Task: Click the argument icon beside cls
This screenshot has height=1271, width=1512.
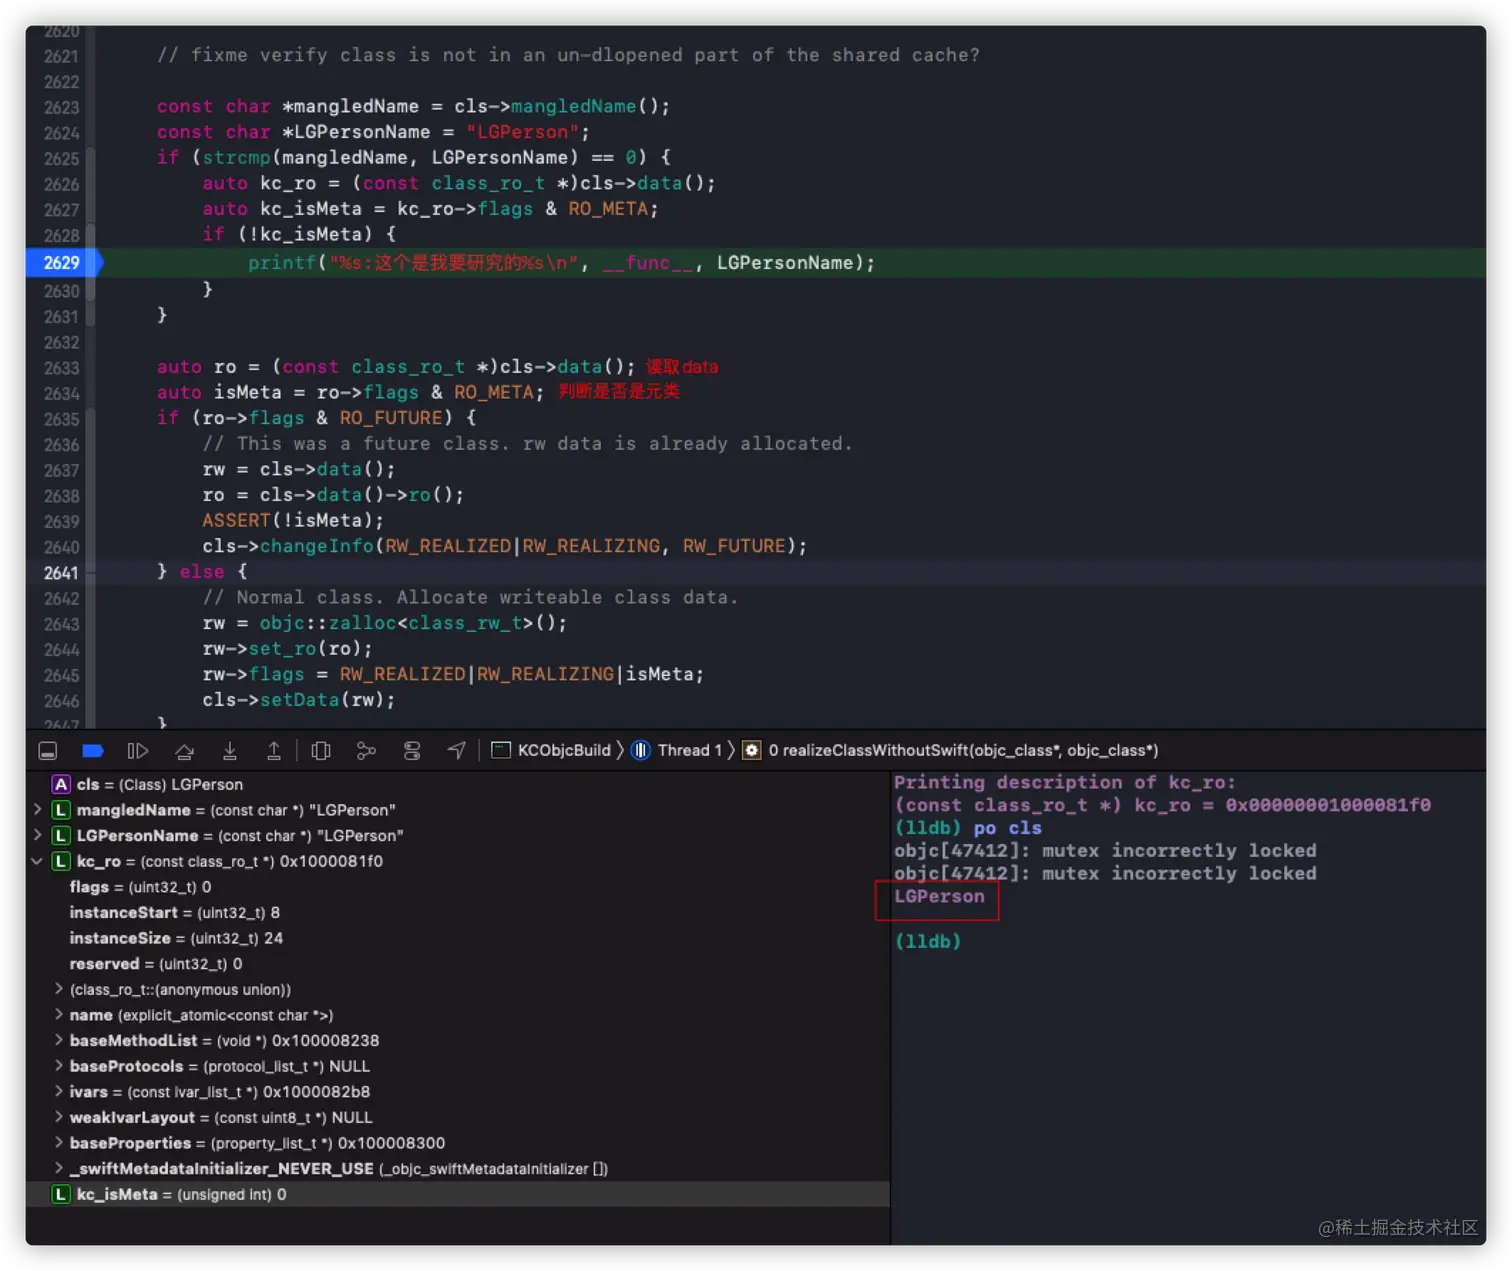Action: (61, 784)
